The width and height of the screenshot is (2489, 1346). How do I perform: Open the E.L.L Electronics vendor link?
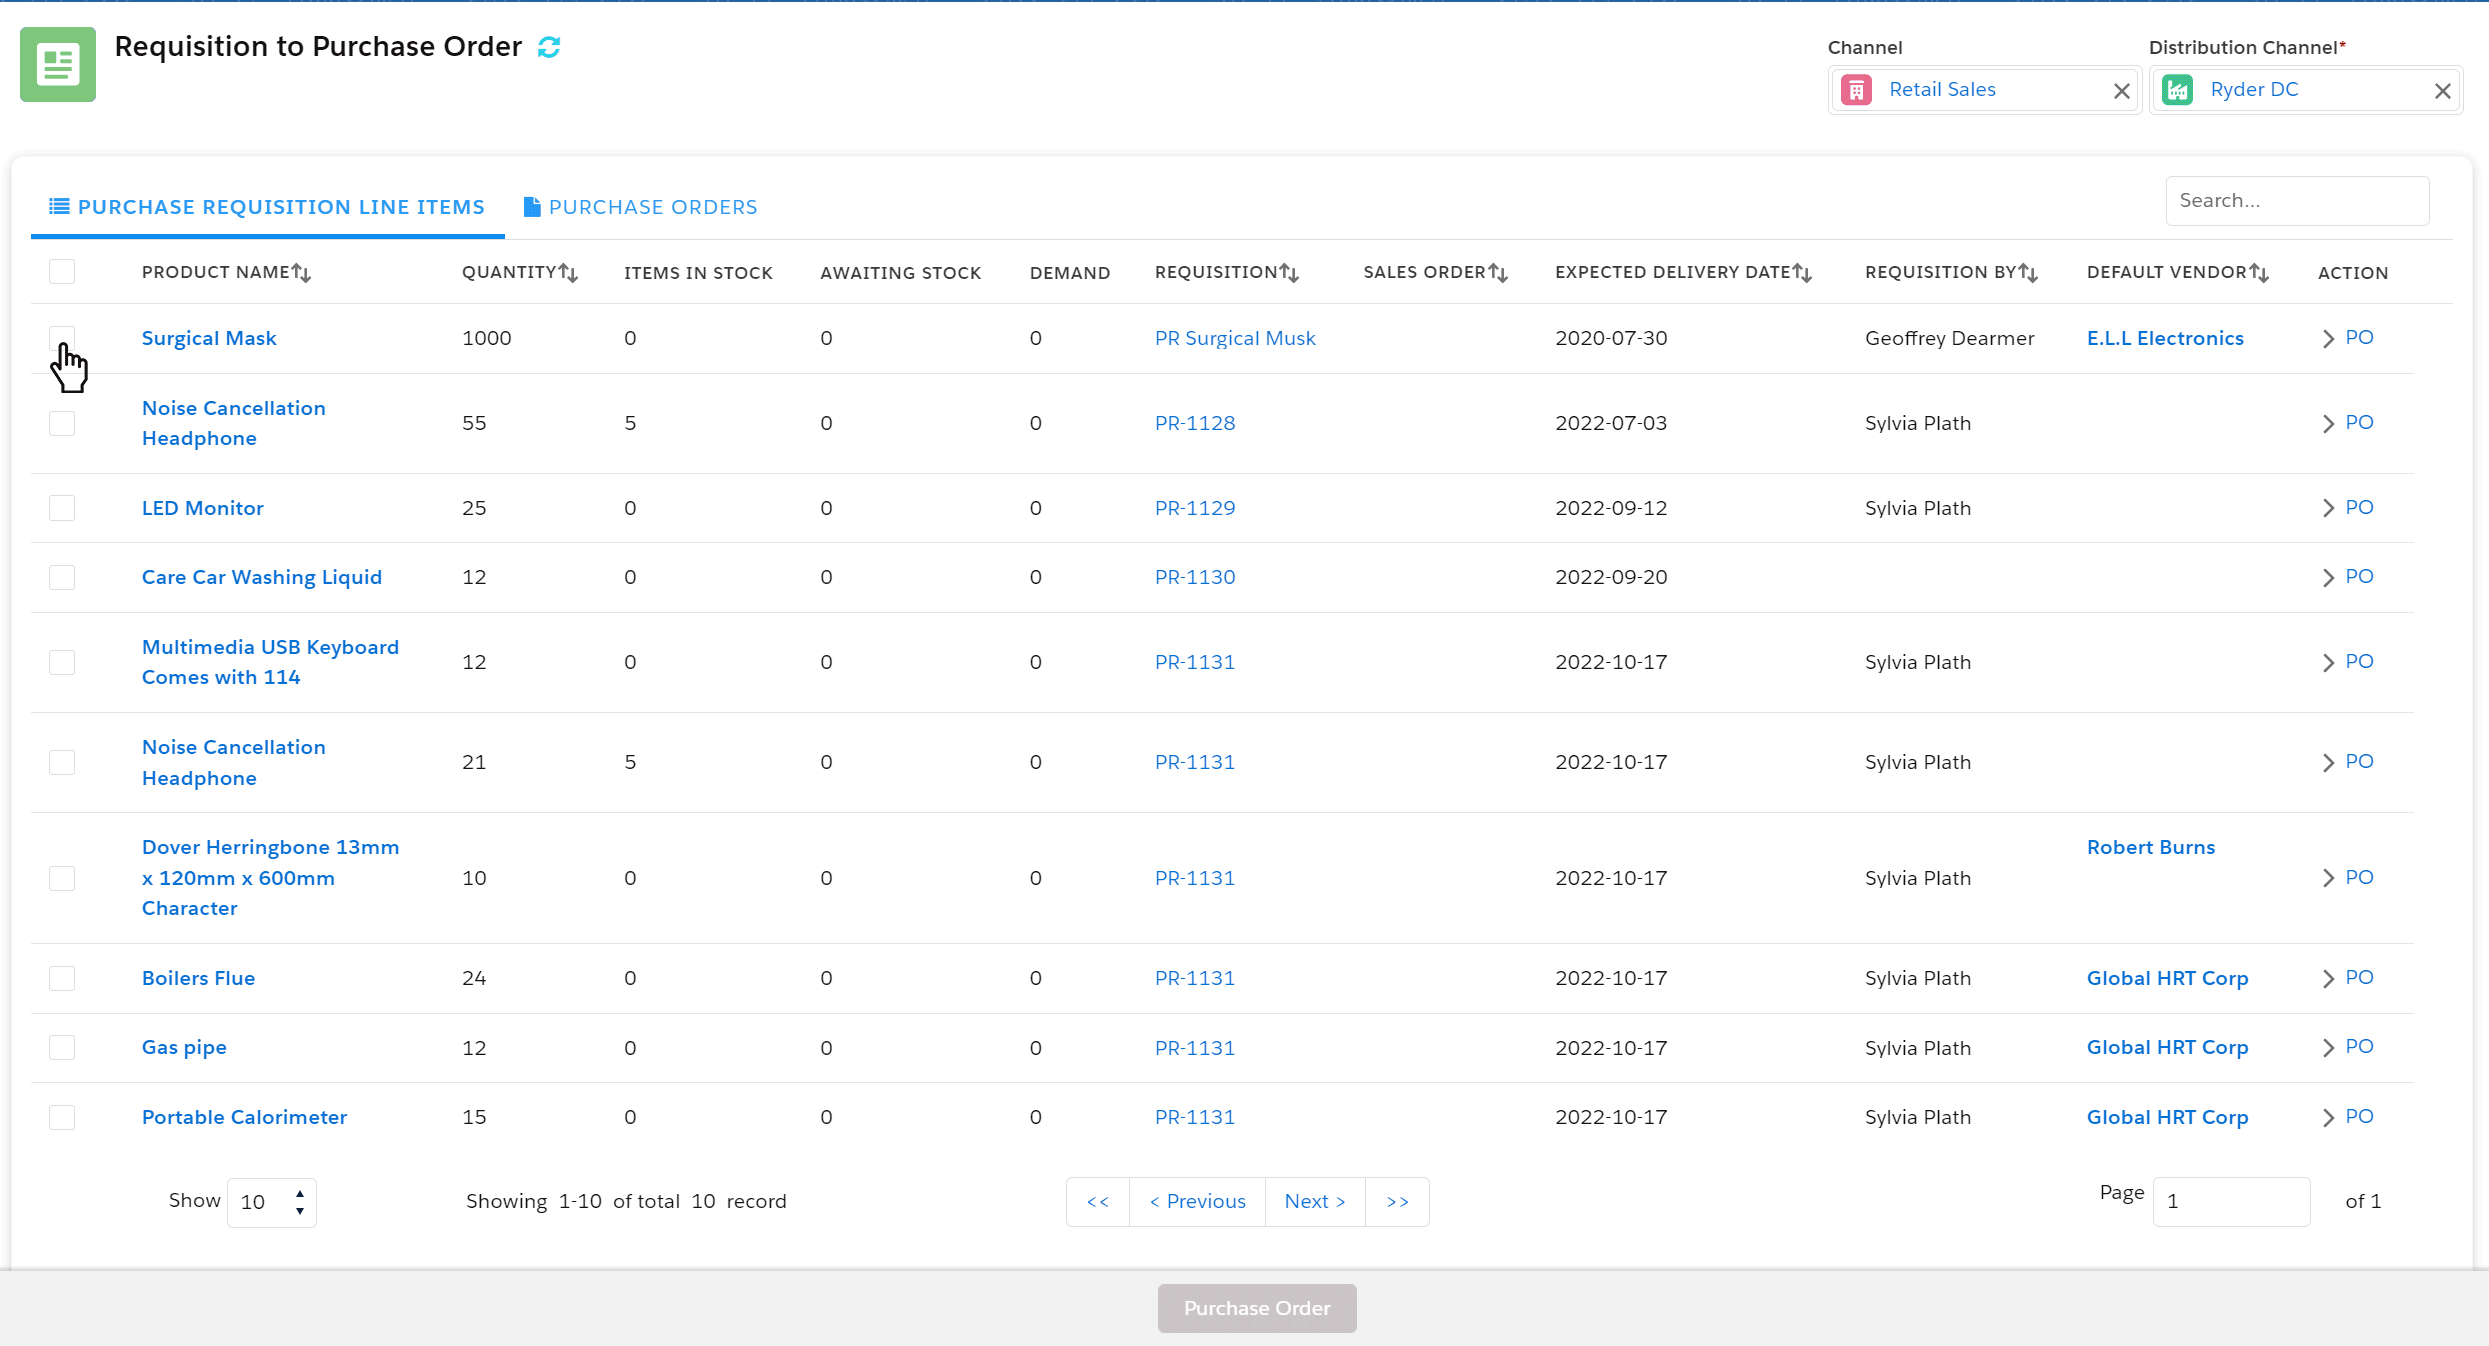(2165, 338)
